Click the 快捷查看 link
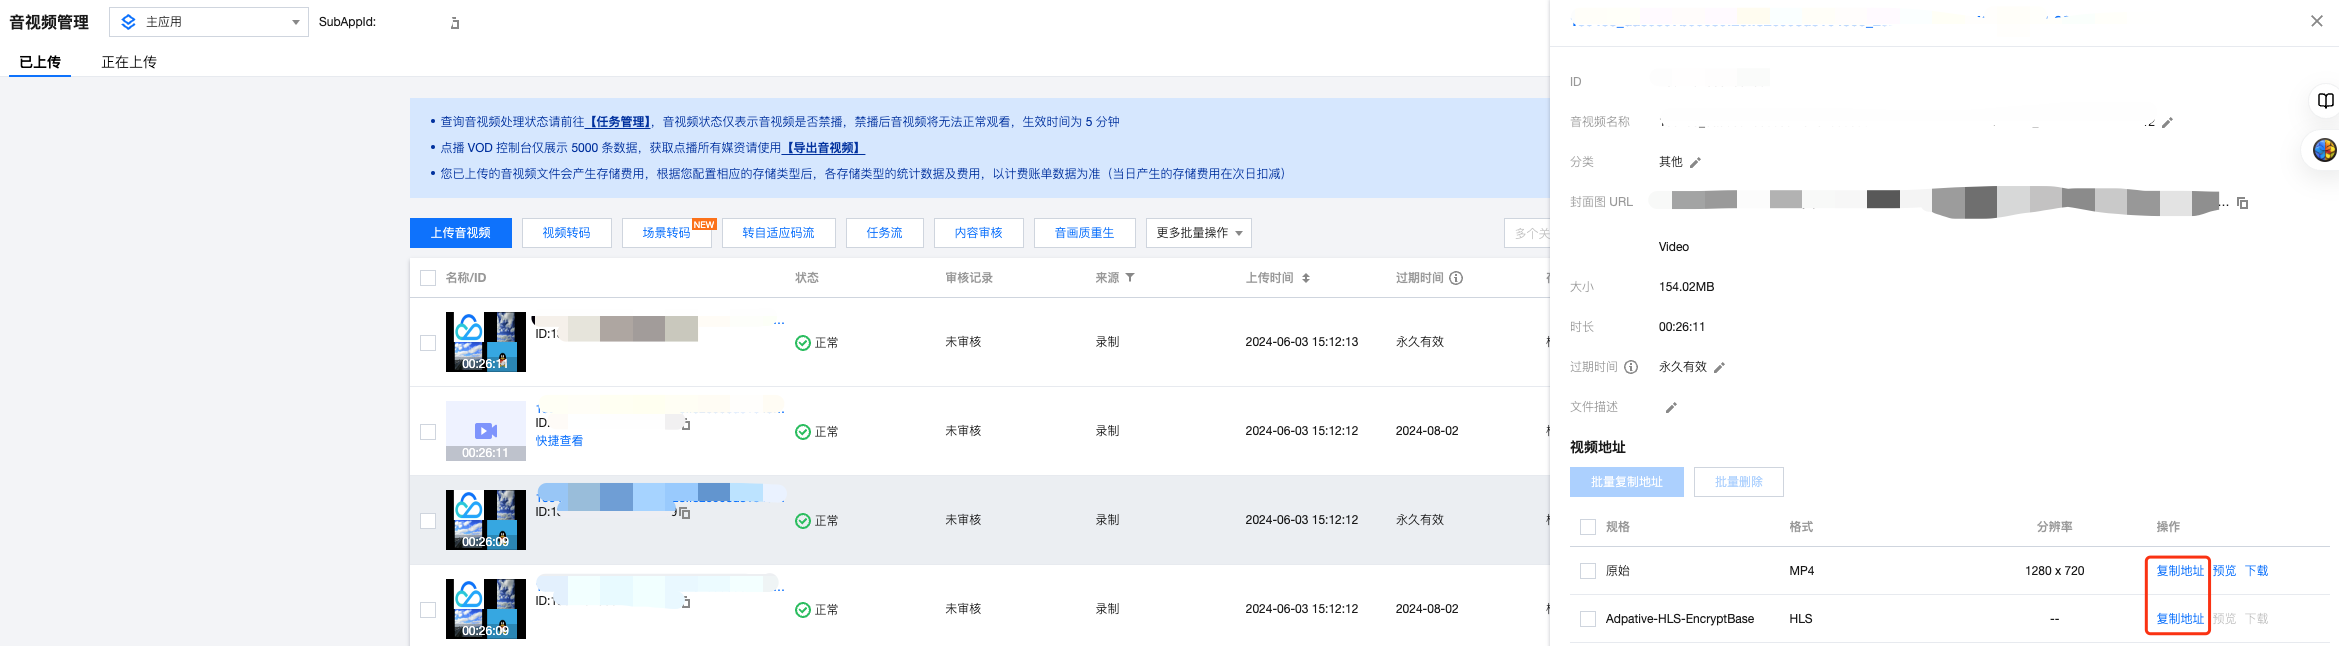 (559, 441)
